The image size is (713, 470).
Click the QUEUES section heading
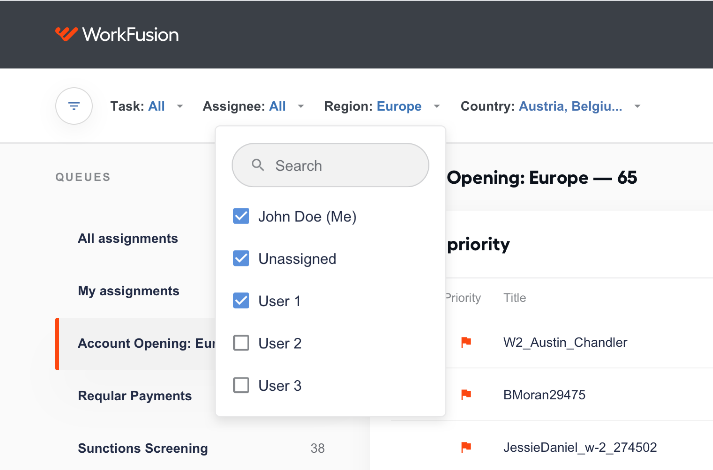83,177
